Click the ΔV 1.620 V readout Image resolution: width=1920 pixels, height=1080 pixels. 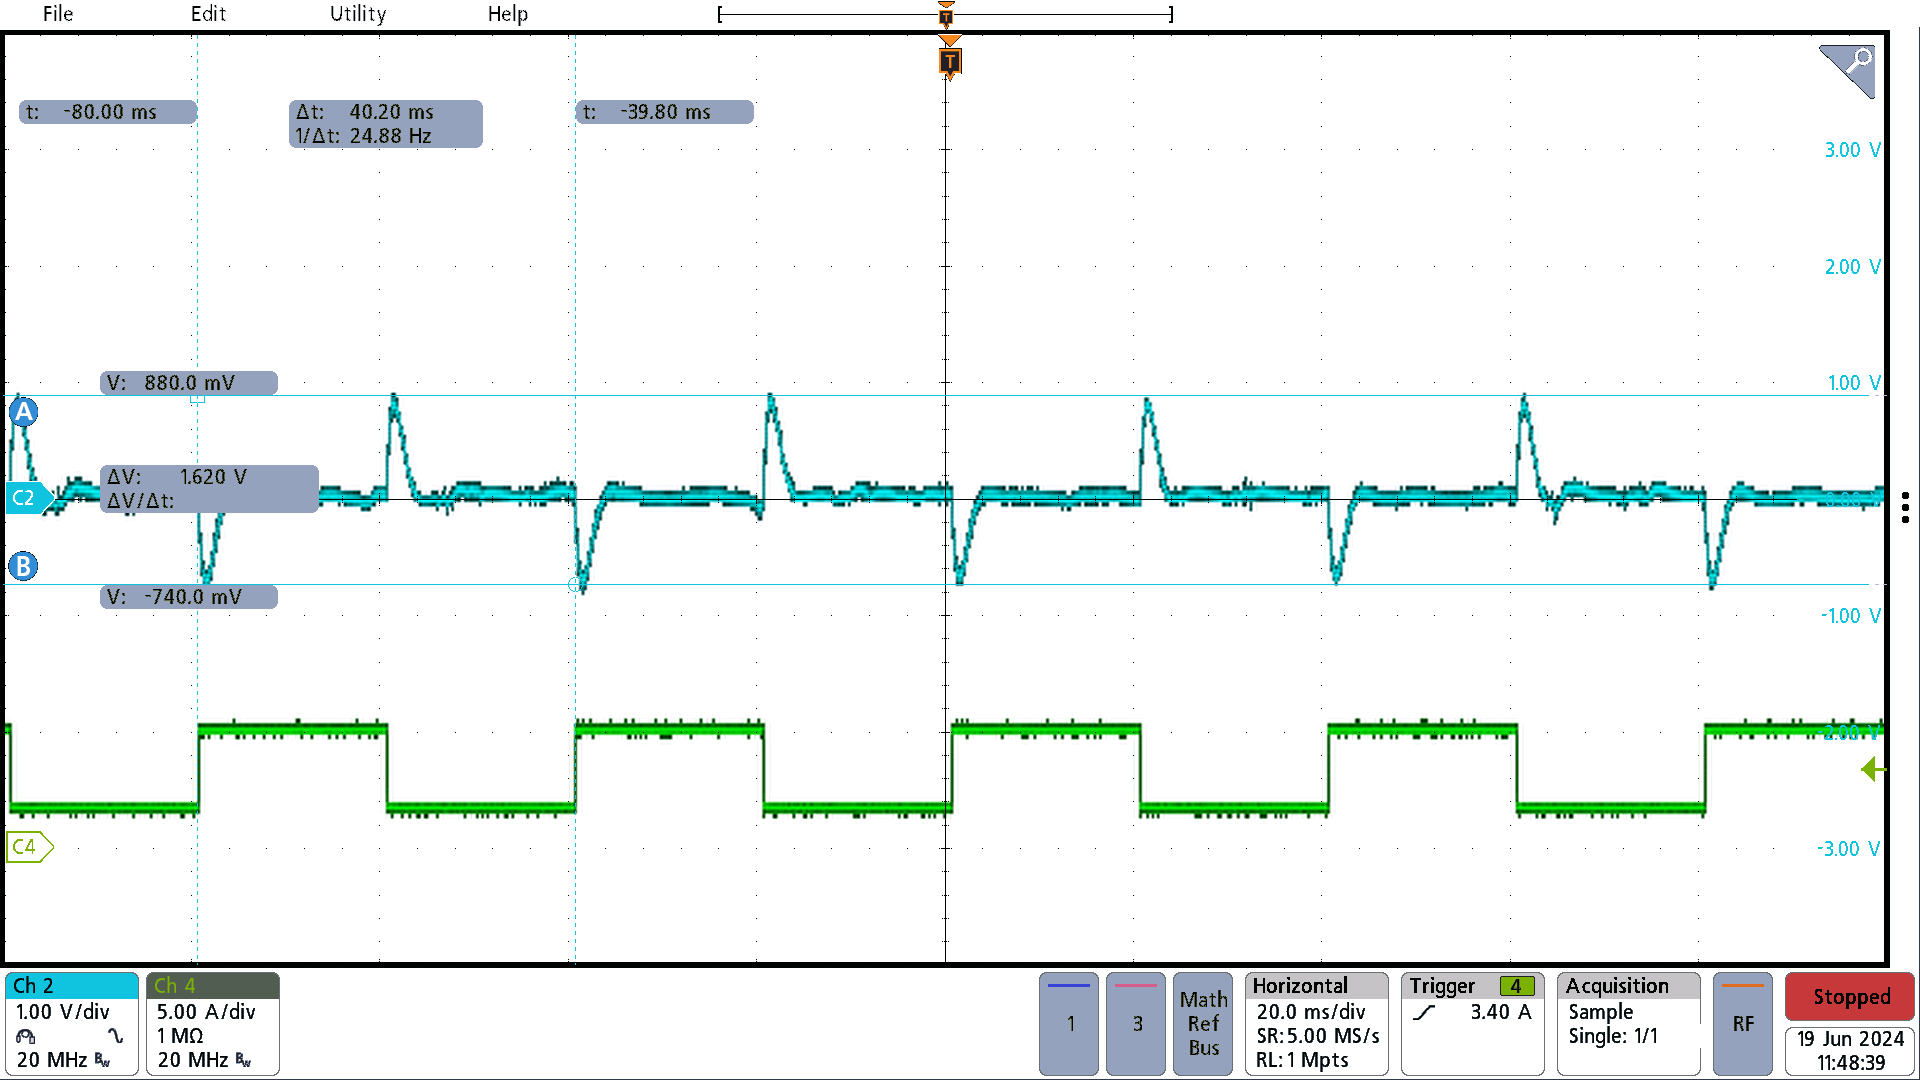point(209,488)
